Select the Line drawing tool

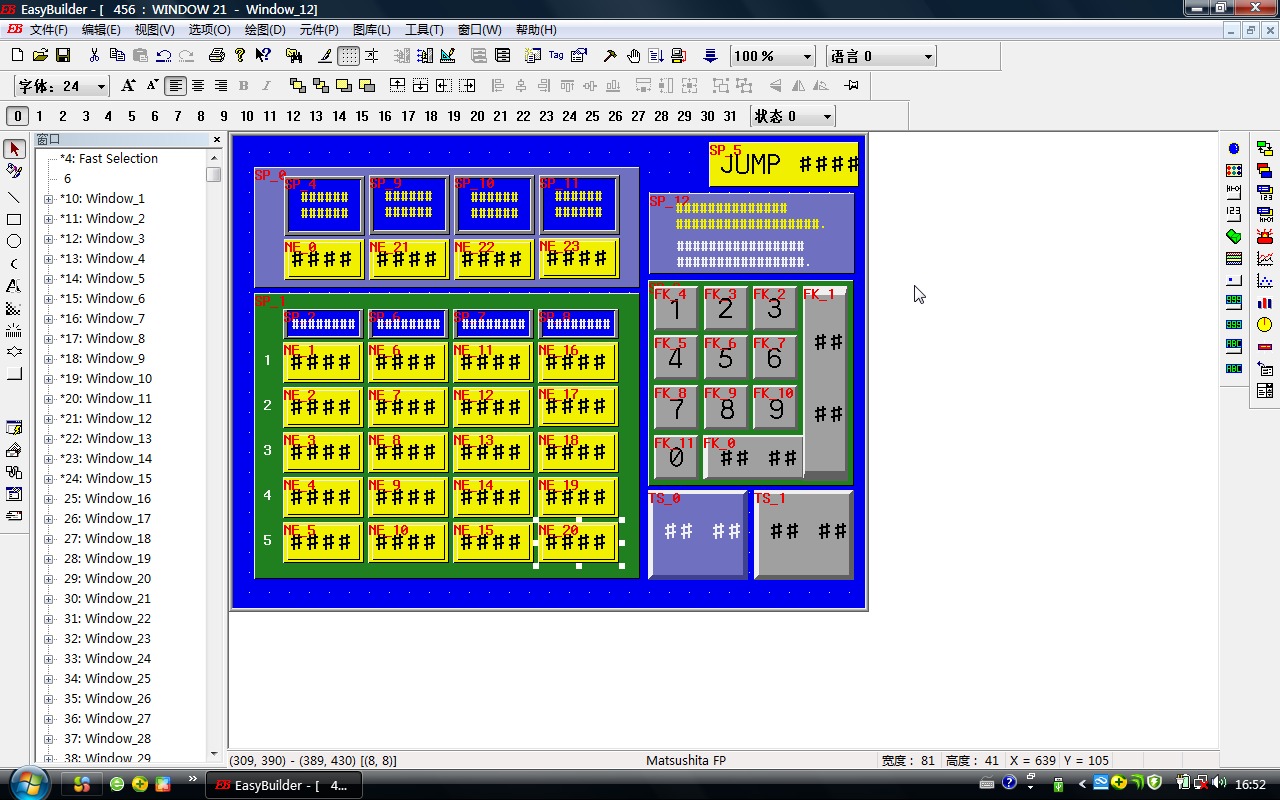(x=14, y=197)
